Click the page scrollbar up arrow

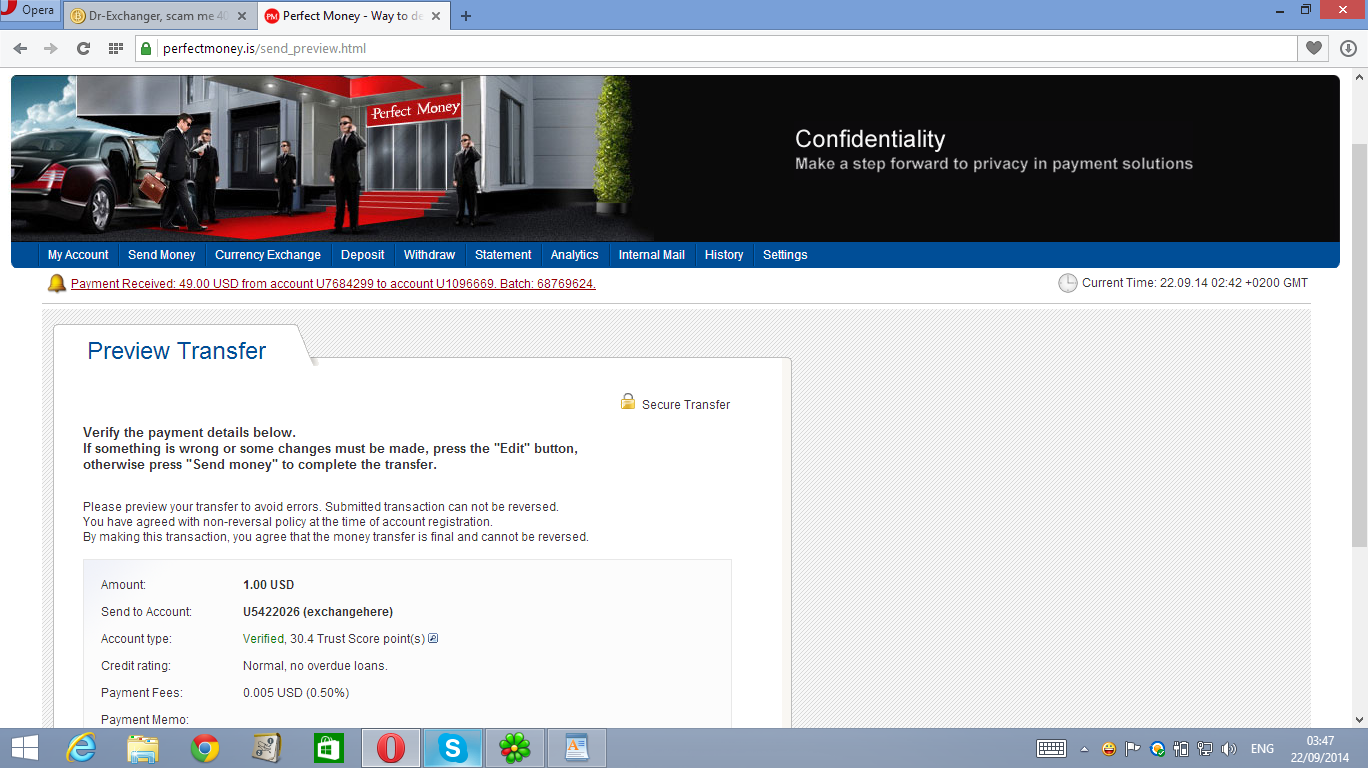point(1359,77)
